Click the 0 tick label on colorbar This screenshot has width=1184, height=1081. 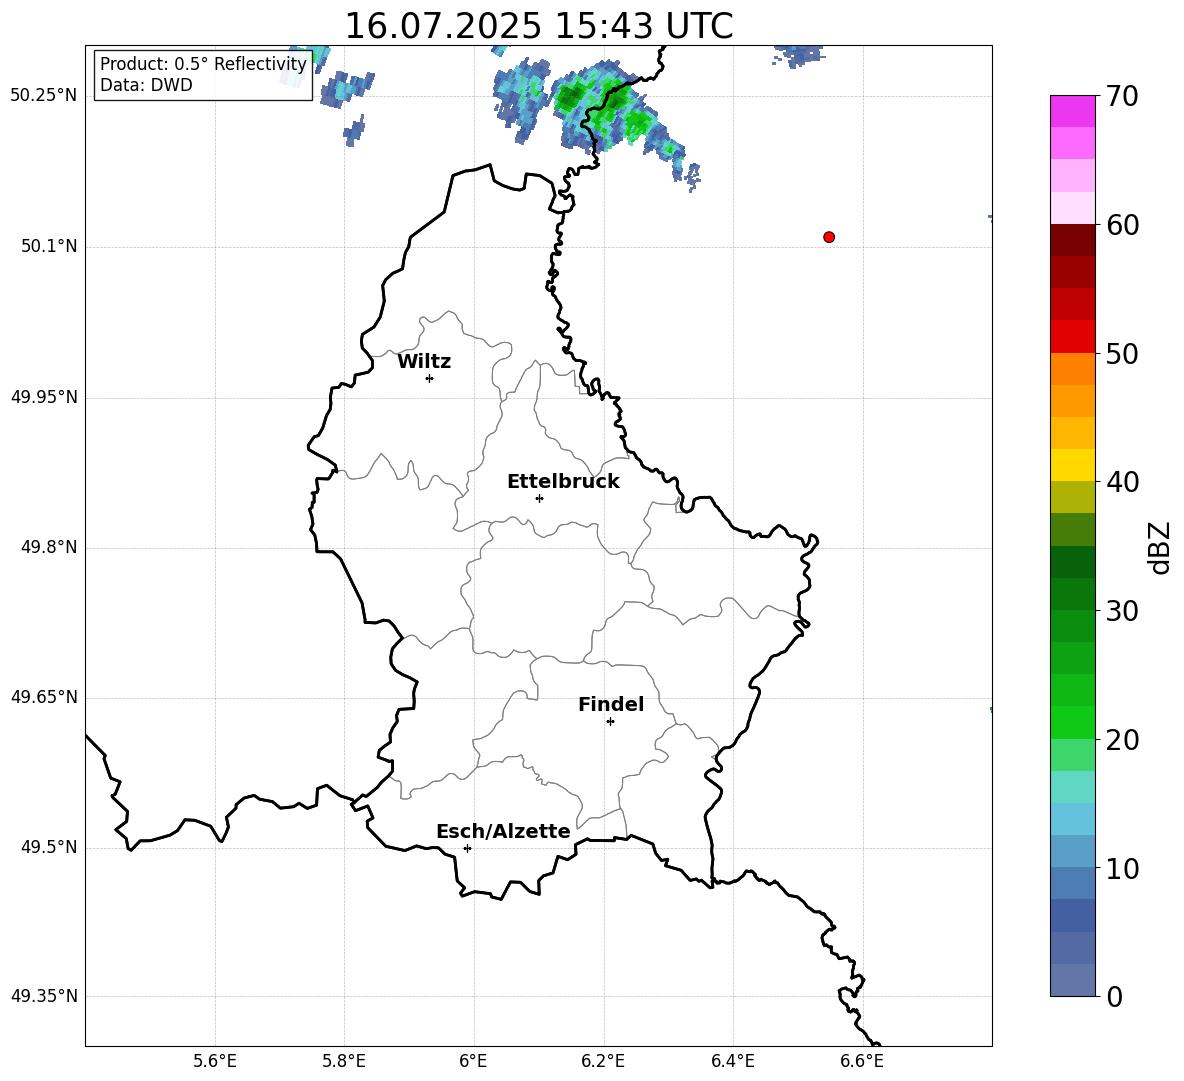coord(1114,996)
